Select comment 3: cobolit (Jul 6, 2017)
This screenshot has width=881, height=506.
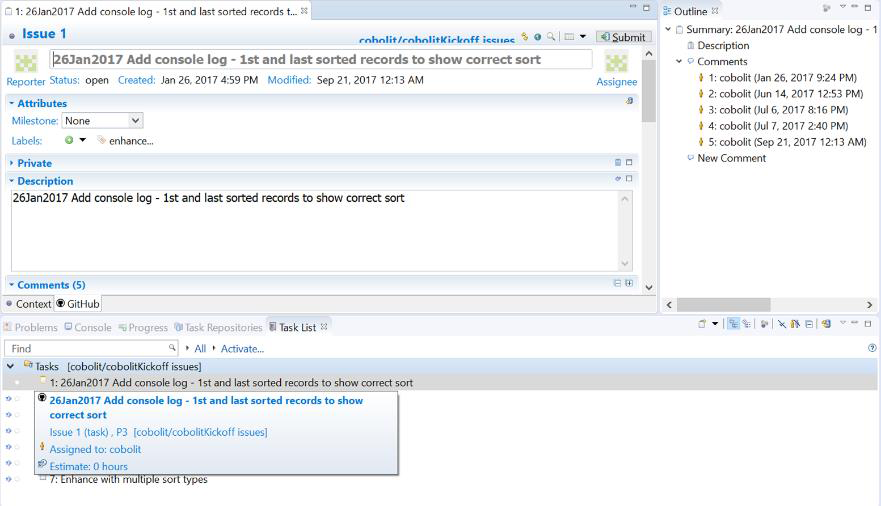[x=778, y=110]
